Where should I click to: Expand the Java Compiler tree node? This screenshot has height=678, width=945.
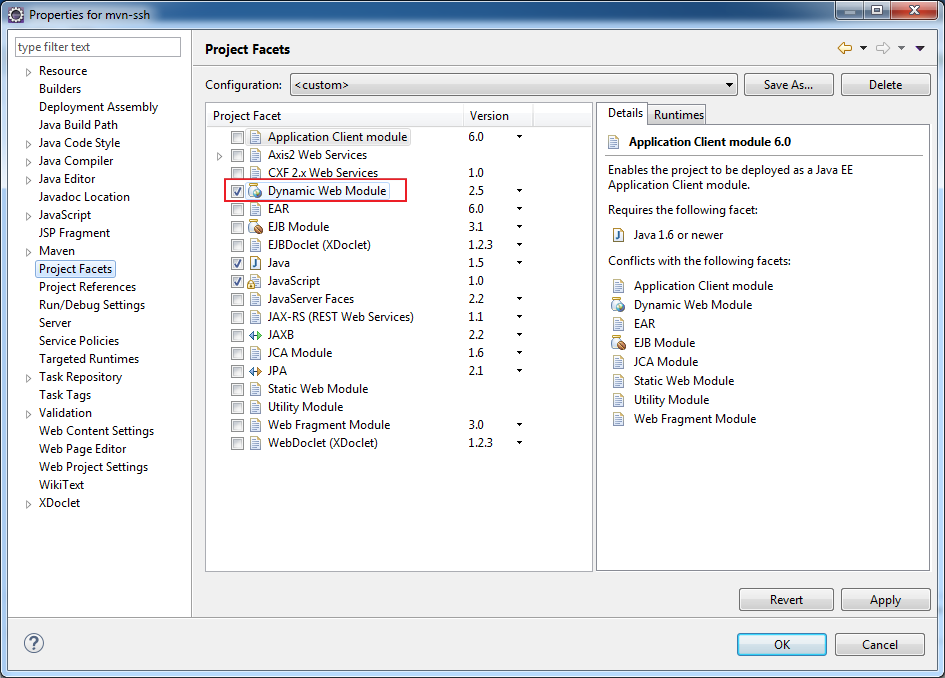point(28,162)
